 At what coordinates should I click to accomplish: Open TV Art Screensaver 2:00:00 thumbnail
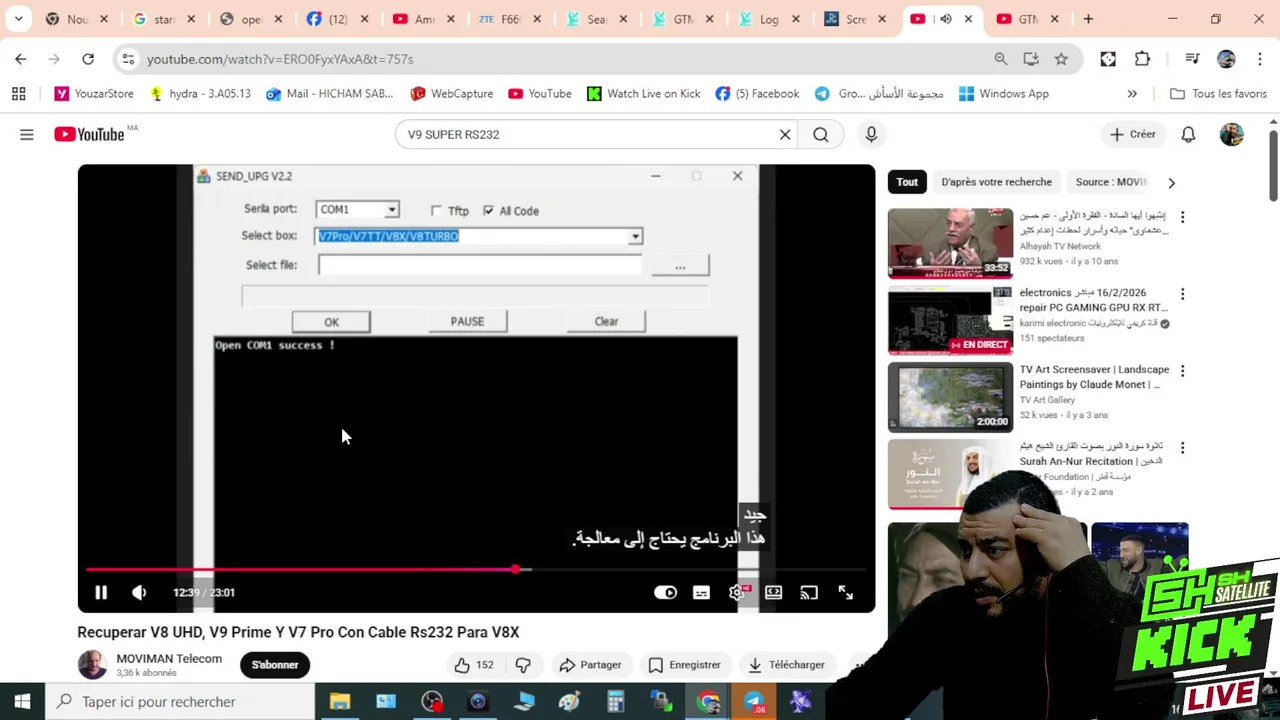[x=950, y=397]
